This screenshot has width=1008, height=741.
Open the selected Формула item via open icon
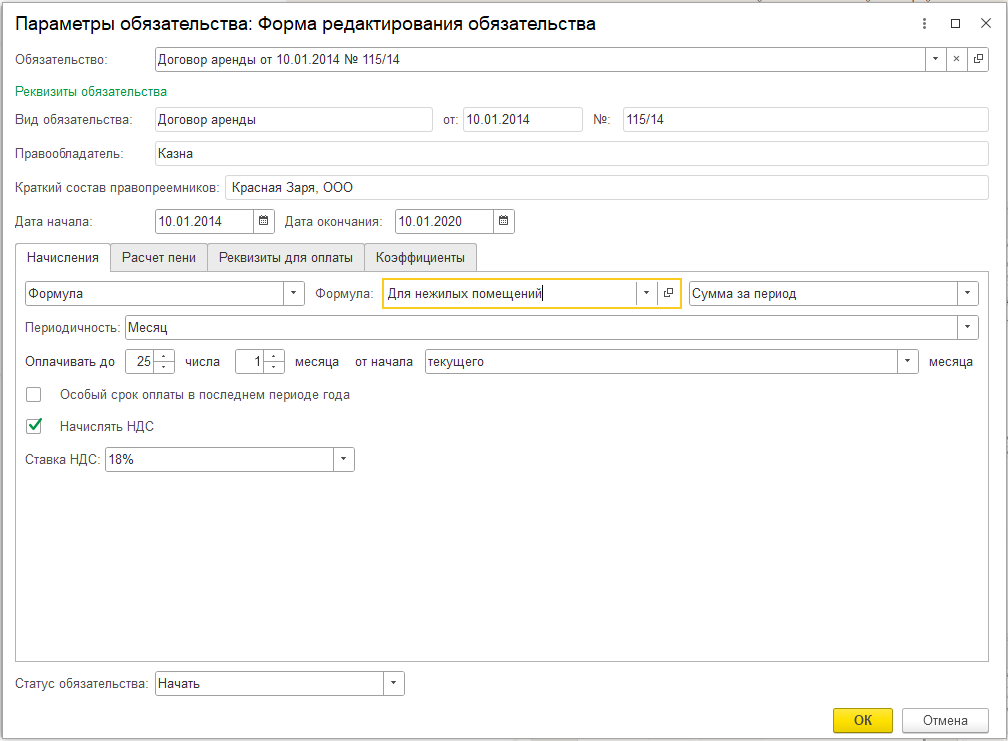tap(669, 293)
